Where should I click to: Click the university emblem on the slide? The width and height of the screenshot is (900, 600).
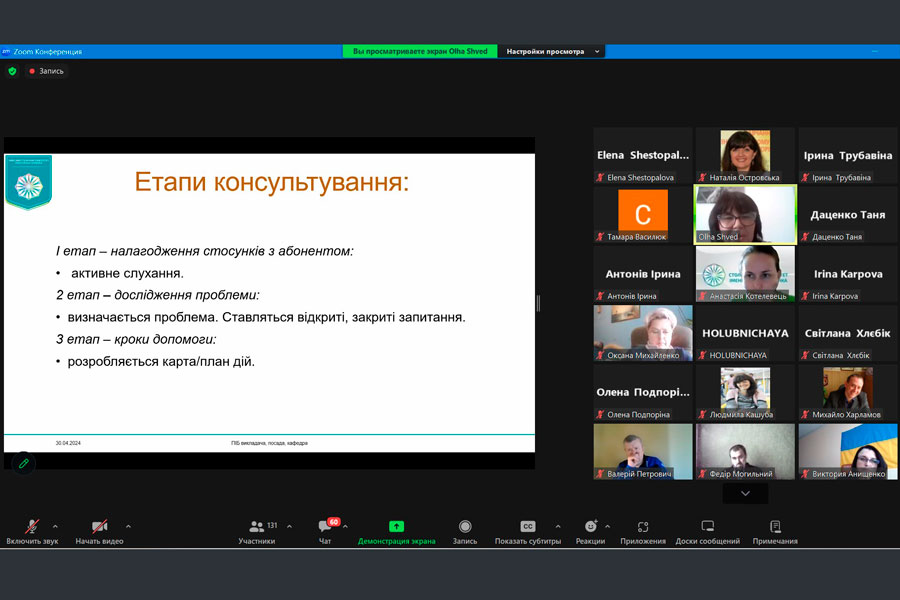coord(29,182)
